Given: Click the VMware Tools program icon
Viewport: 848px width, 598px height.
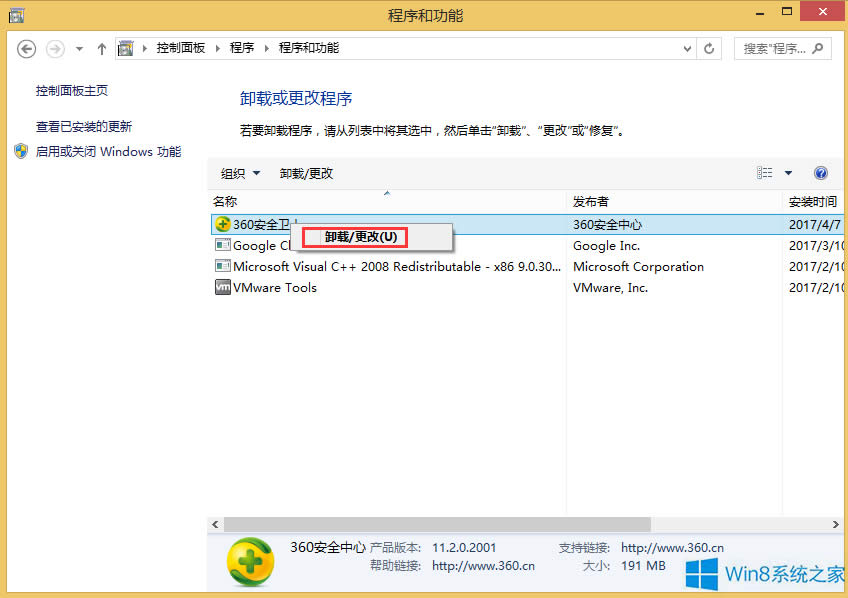Looking at the screenshot, I should [222, 287].
